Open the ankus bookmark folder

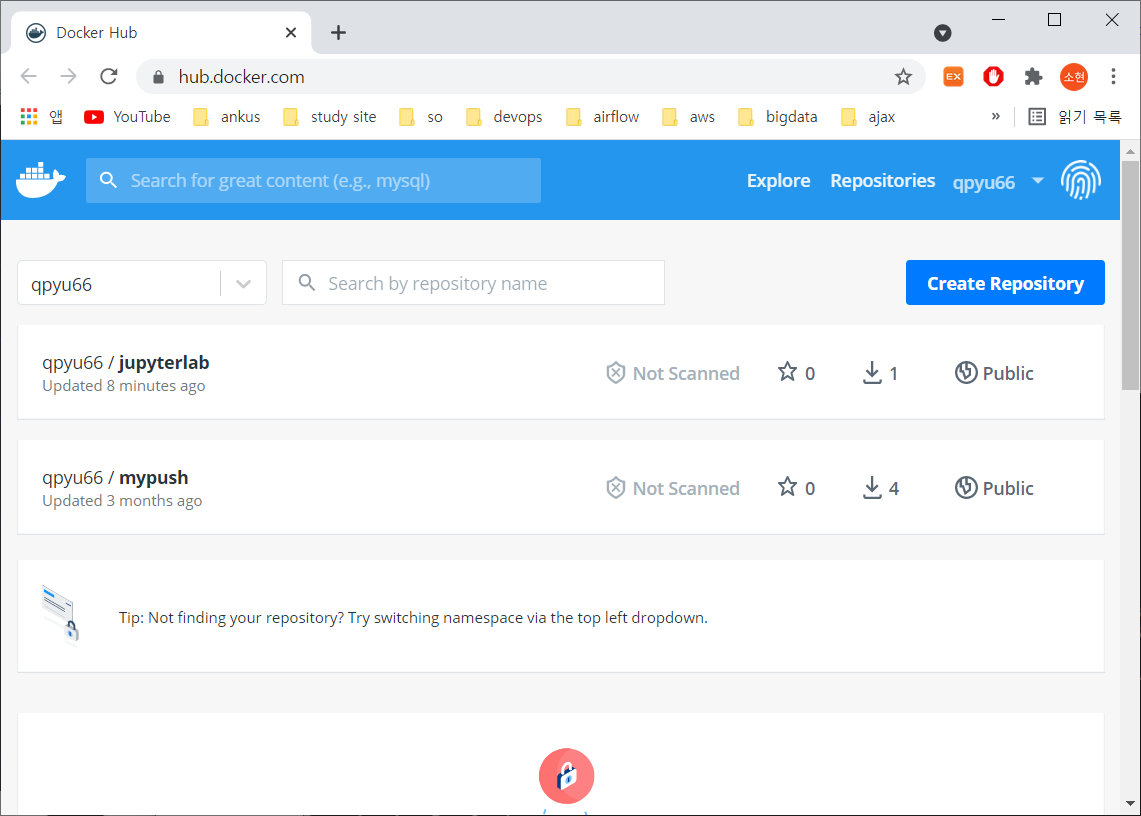click(226, 116)
